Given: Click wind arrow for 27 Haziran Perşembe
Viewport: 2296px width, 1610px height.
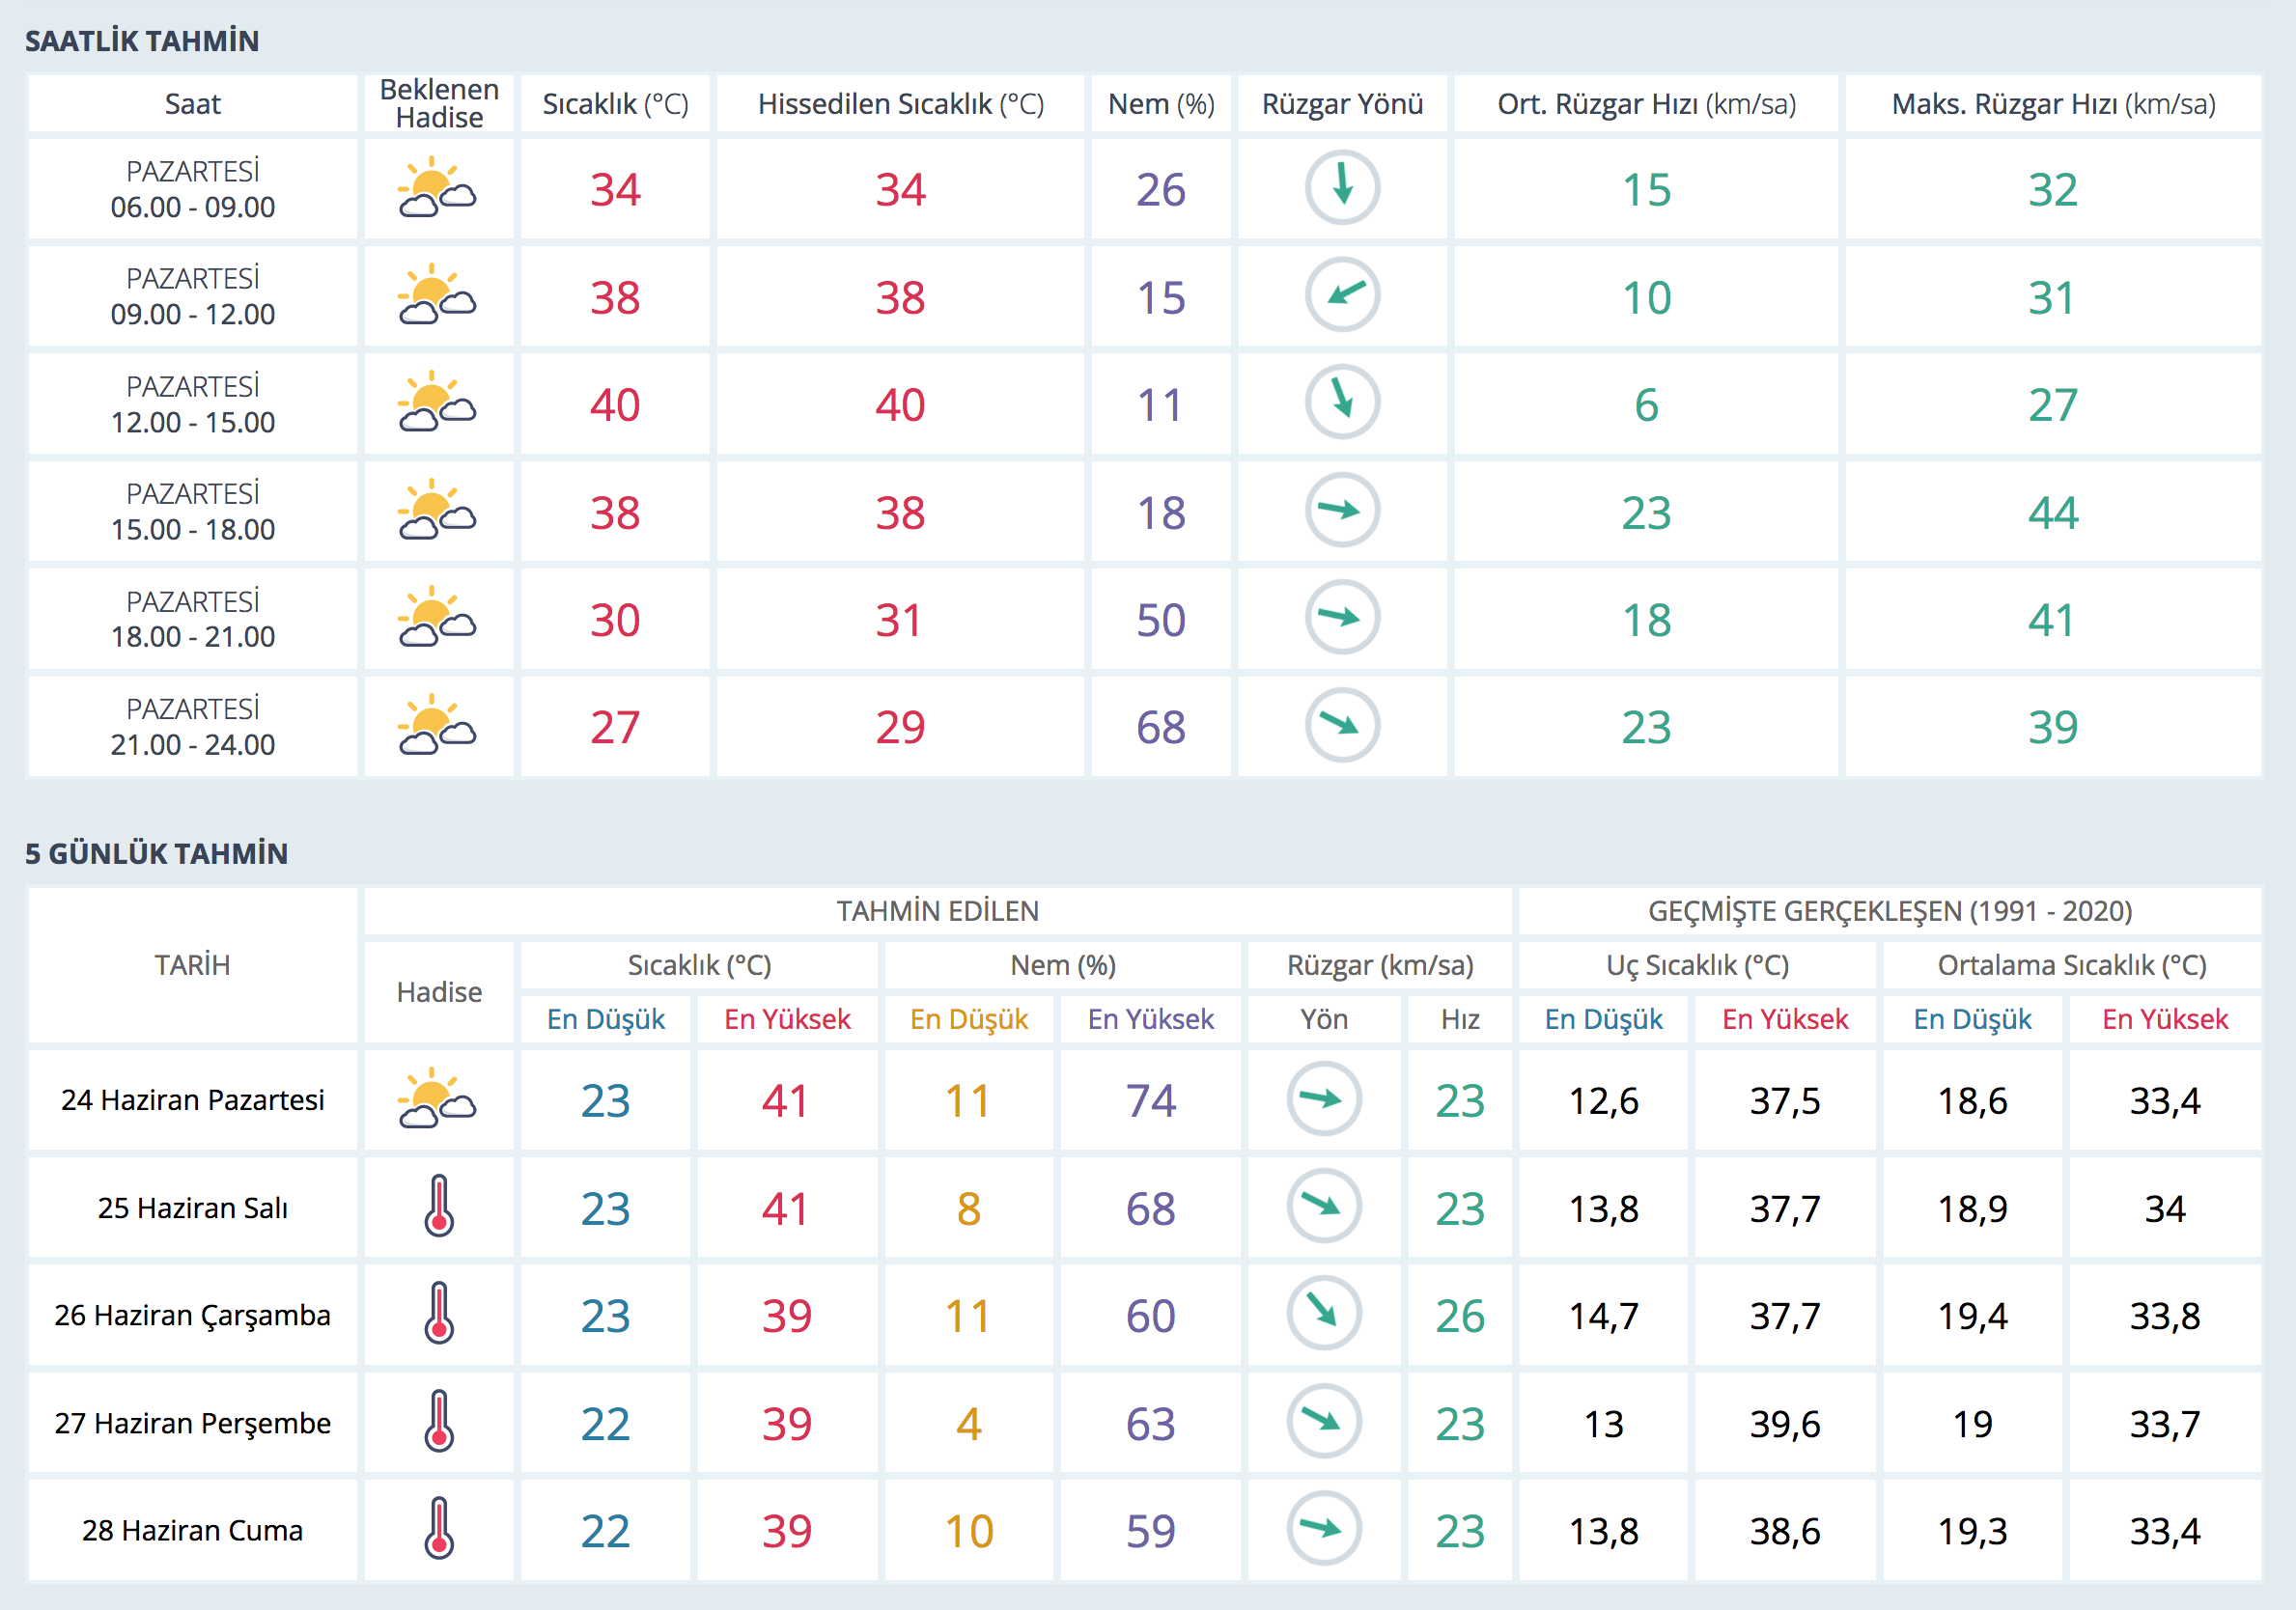Looking at the screenshot, I should click(1323, 1420).
